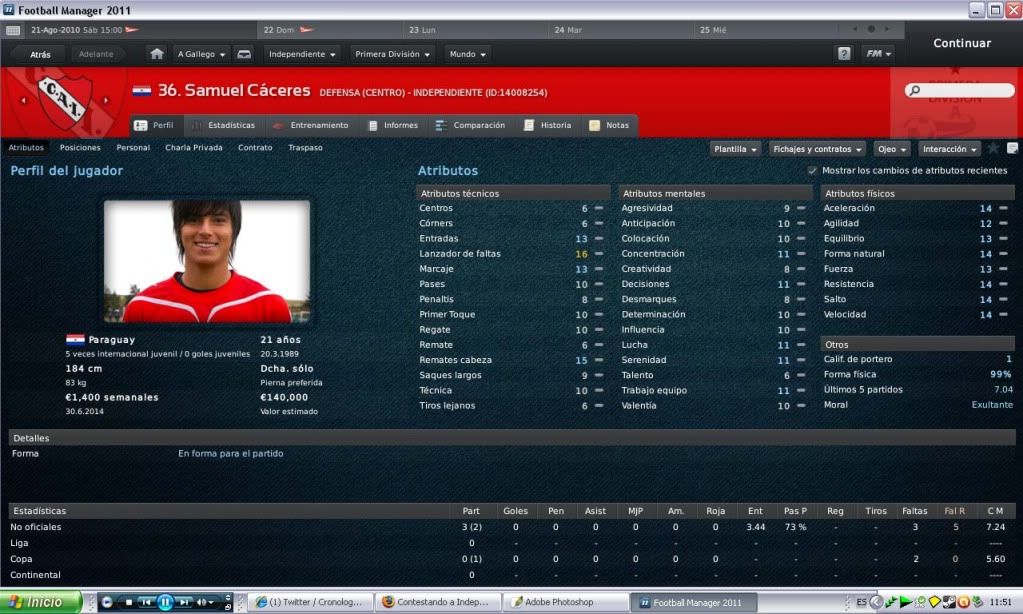Viewport: 1023px width, 614px height.
Task: Click the center dot on the date bar
Action: point(870,29)
